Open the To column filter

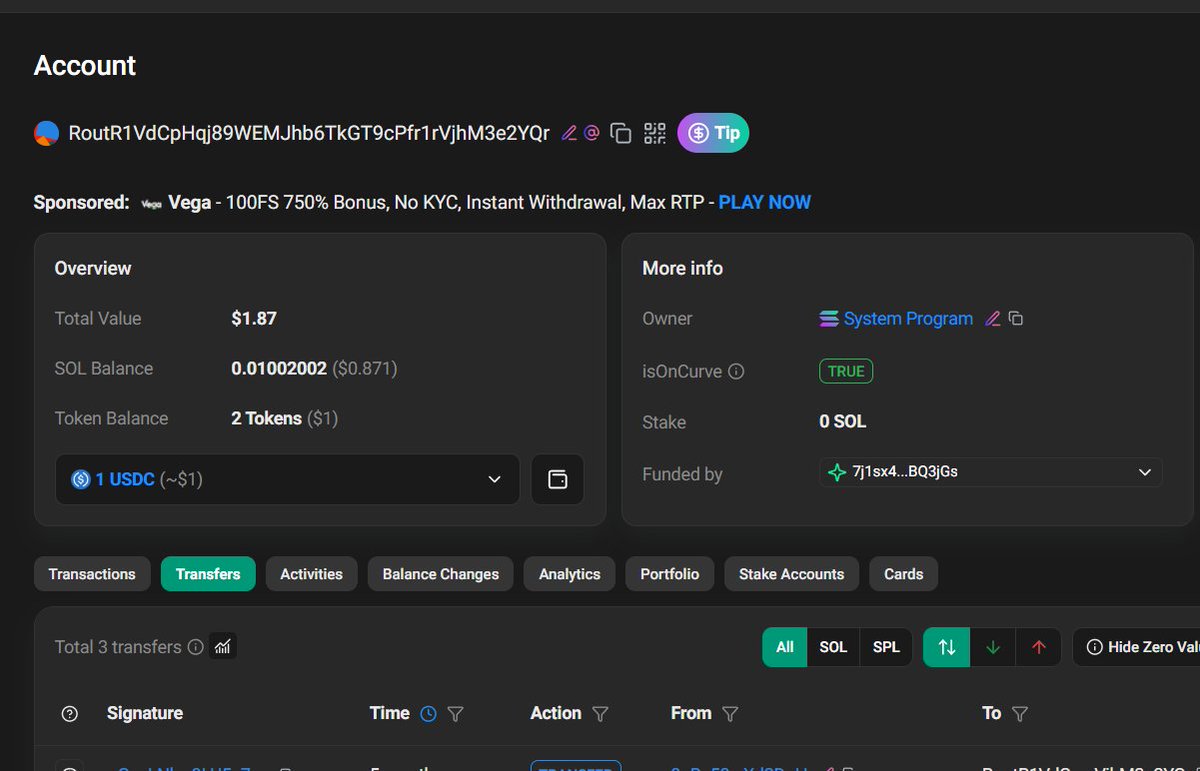point(1020,714)
